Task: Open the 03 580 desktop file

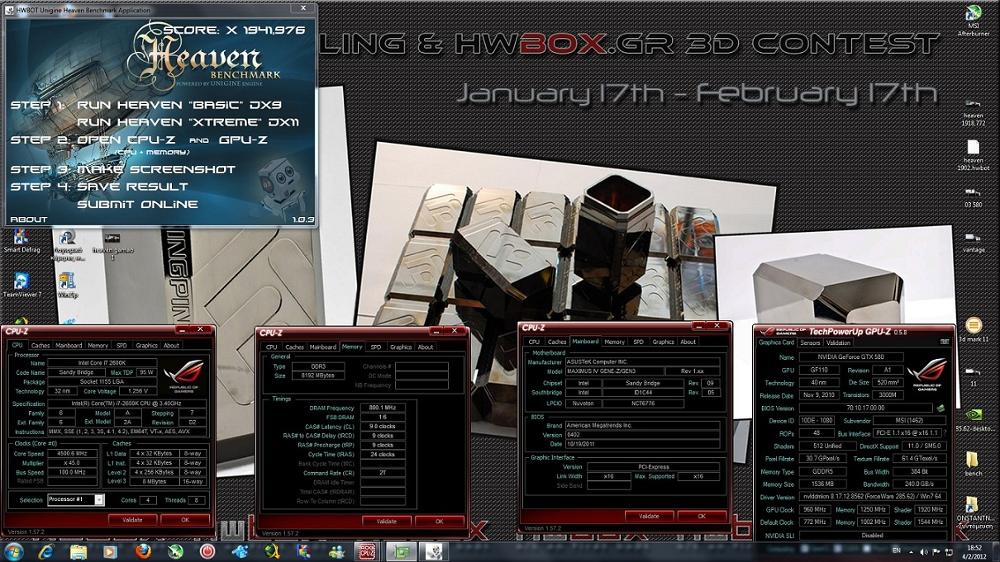Action: point(973,197)
